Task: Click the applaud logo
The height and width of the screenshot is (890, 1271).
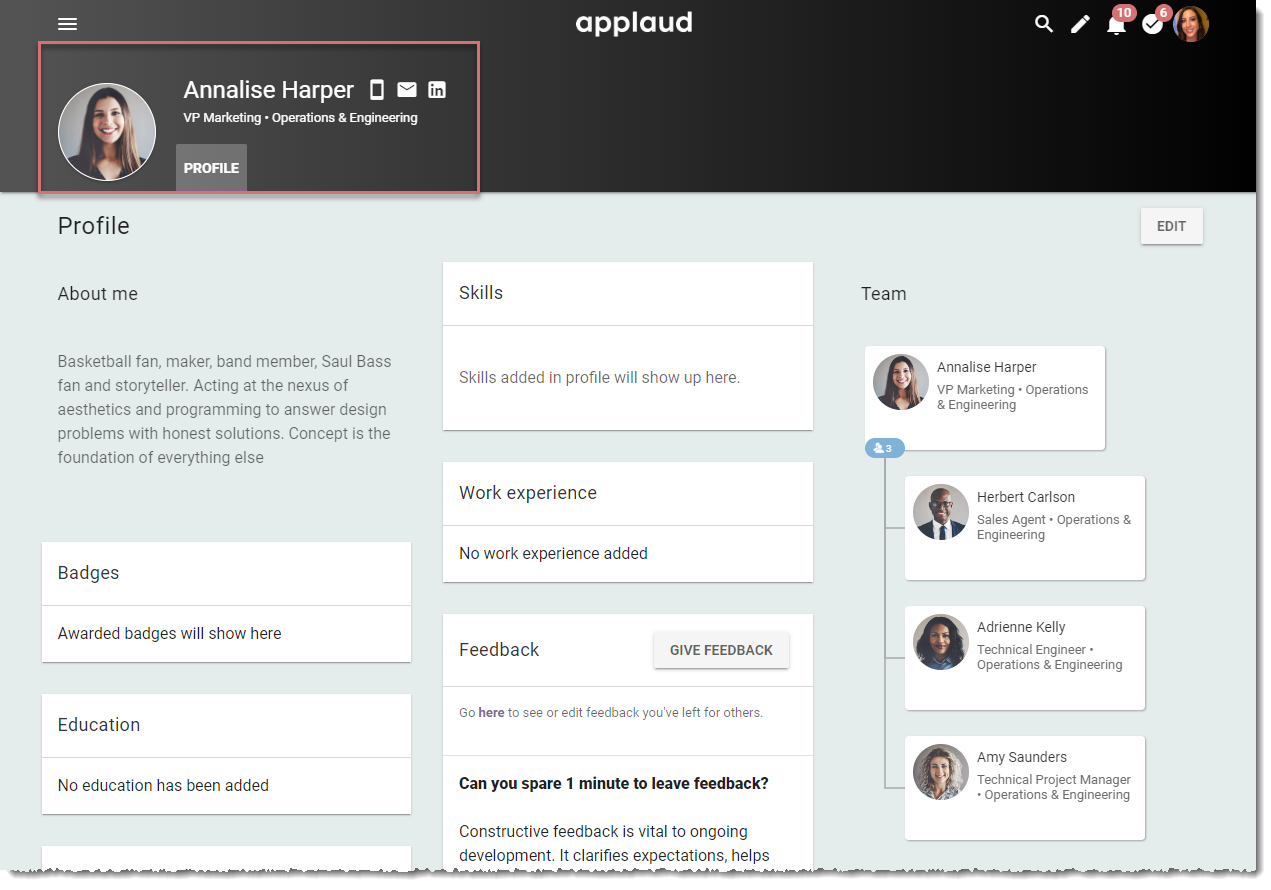Action: pos(634,23)
